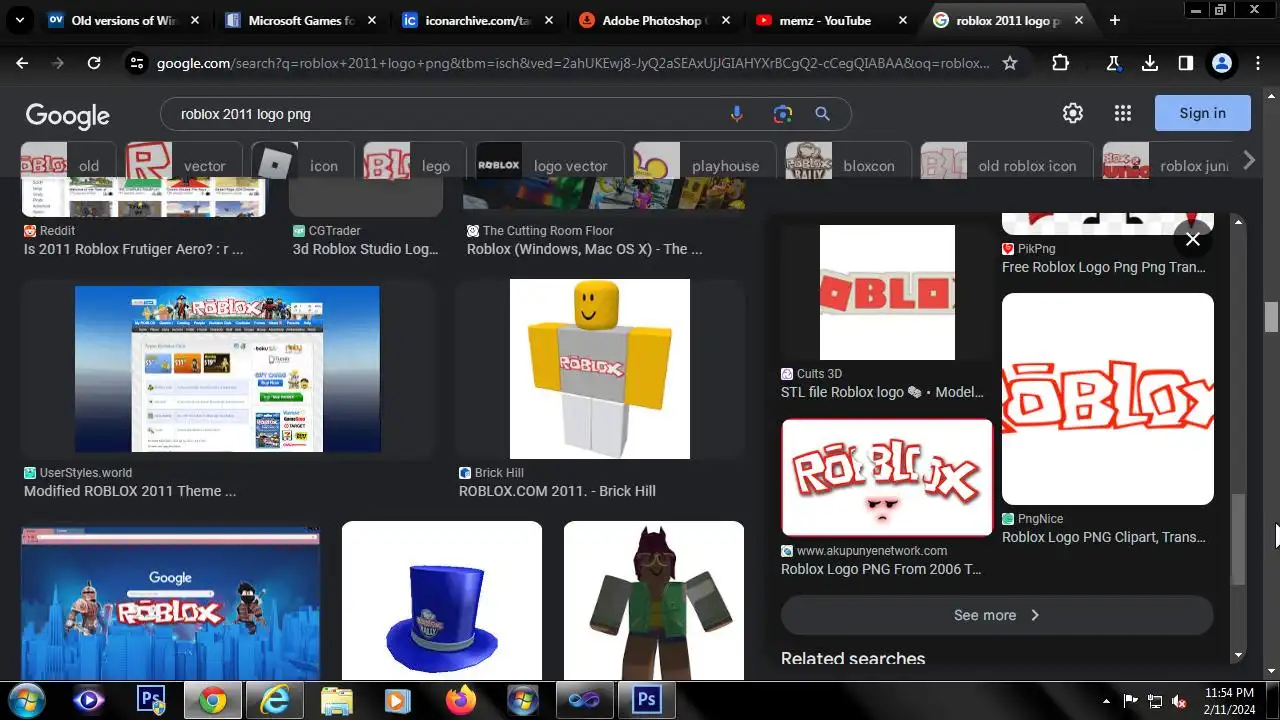Close the image preview side panel

coord(1192,239)
